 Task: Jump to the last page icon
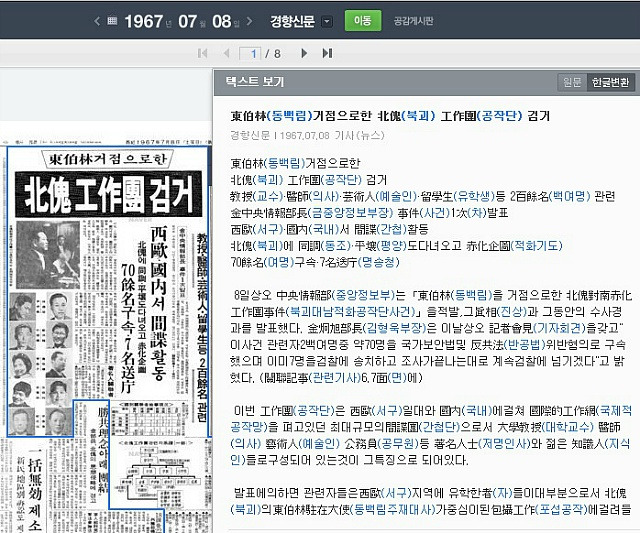[327, 53]
